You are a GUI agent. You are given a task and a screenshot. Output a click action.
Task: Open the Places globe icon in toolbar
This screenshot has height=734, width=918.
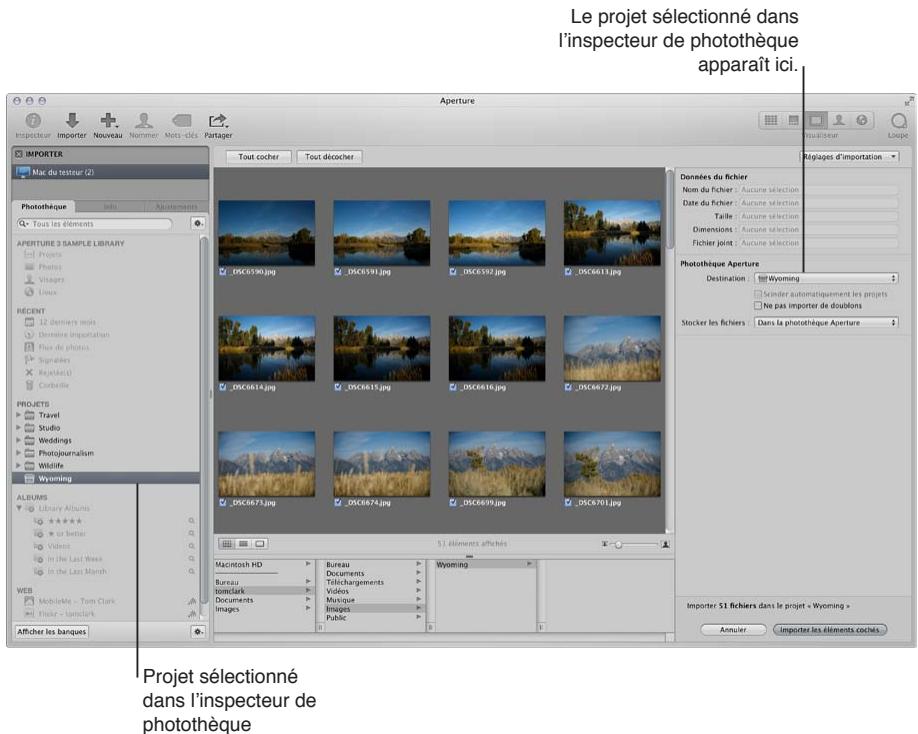point(861,120)
